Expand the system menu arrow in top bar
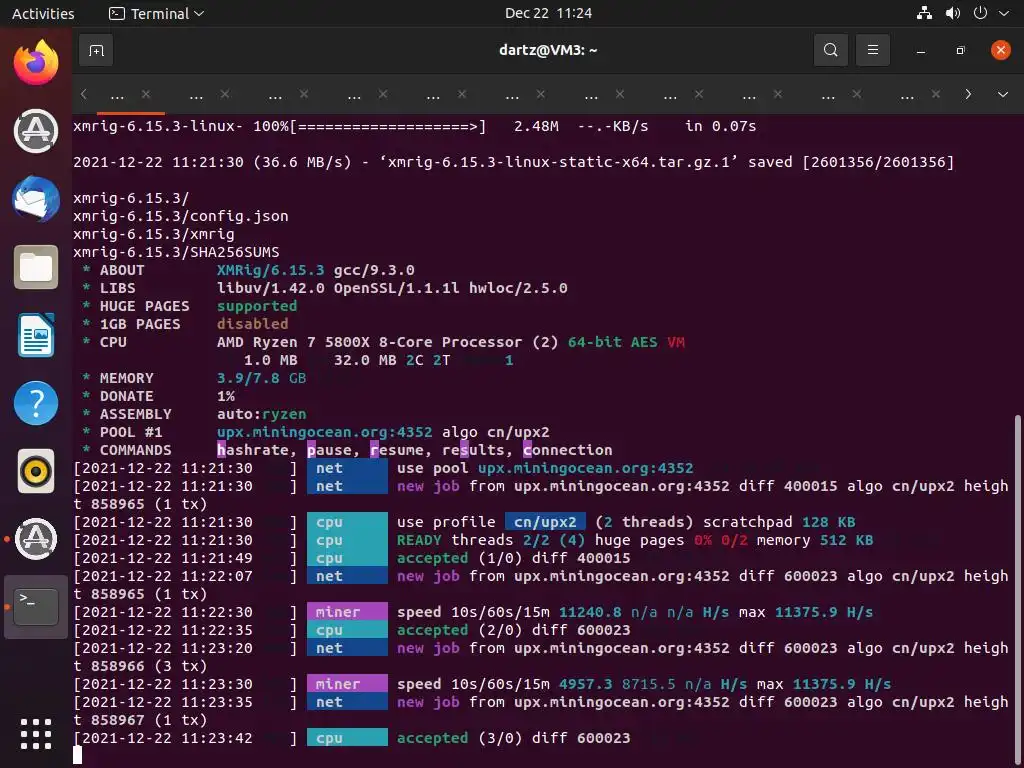1024x768 pixels. (x=1004, y=13)
